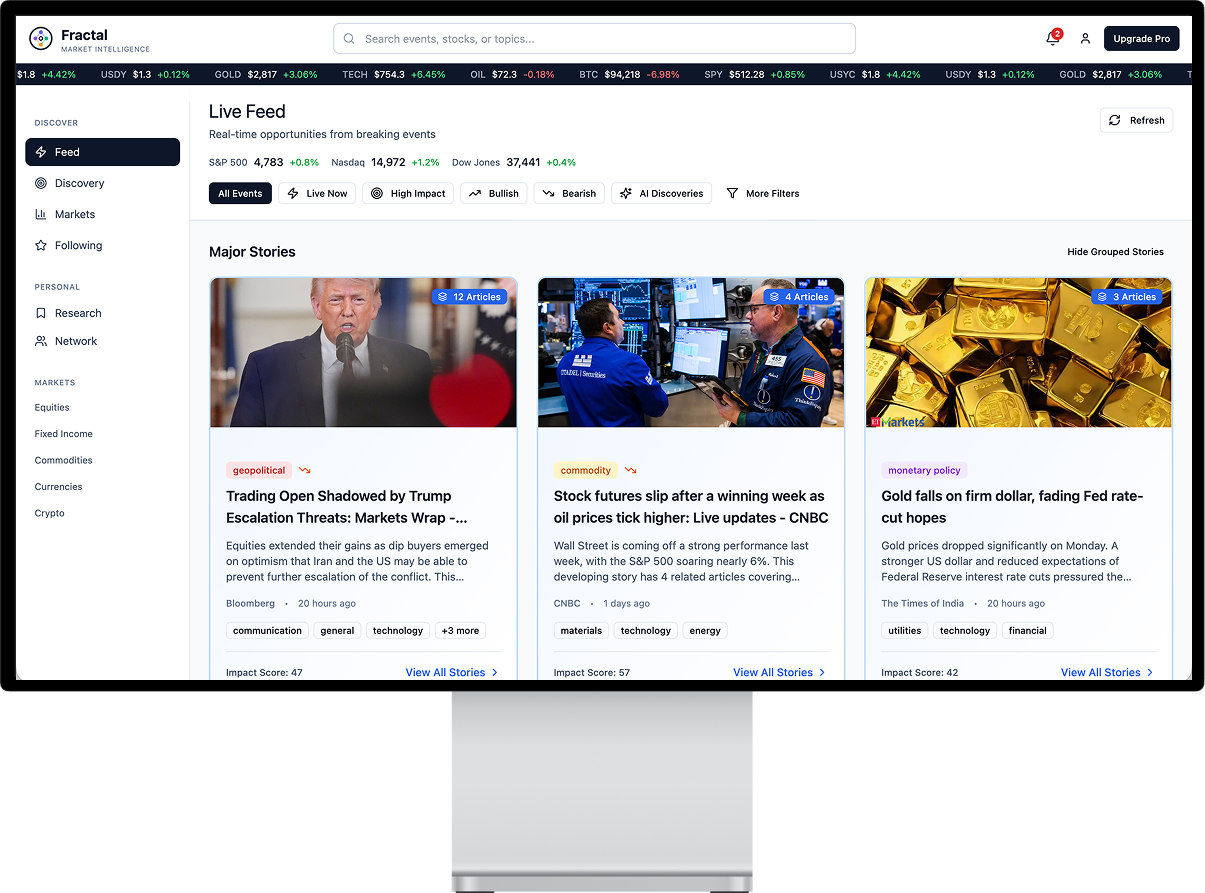
Task: Click the Markets bar chart icon
Action: click(41, 214)
